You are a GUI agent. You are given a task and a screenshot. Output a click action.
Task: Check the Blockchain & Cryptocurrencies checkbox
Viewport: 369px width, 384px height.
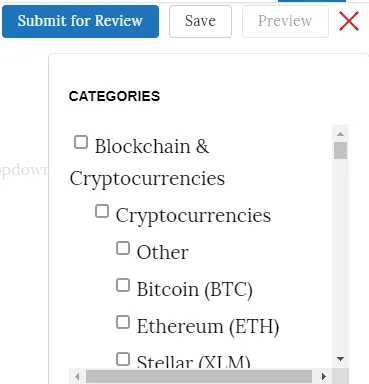(x=81, y=142)
